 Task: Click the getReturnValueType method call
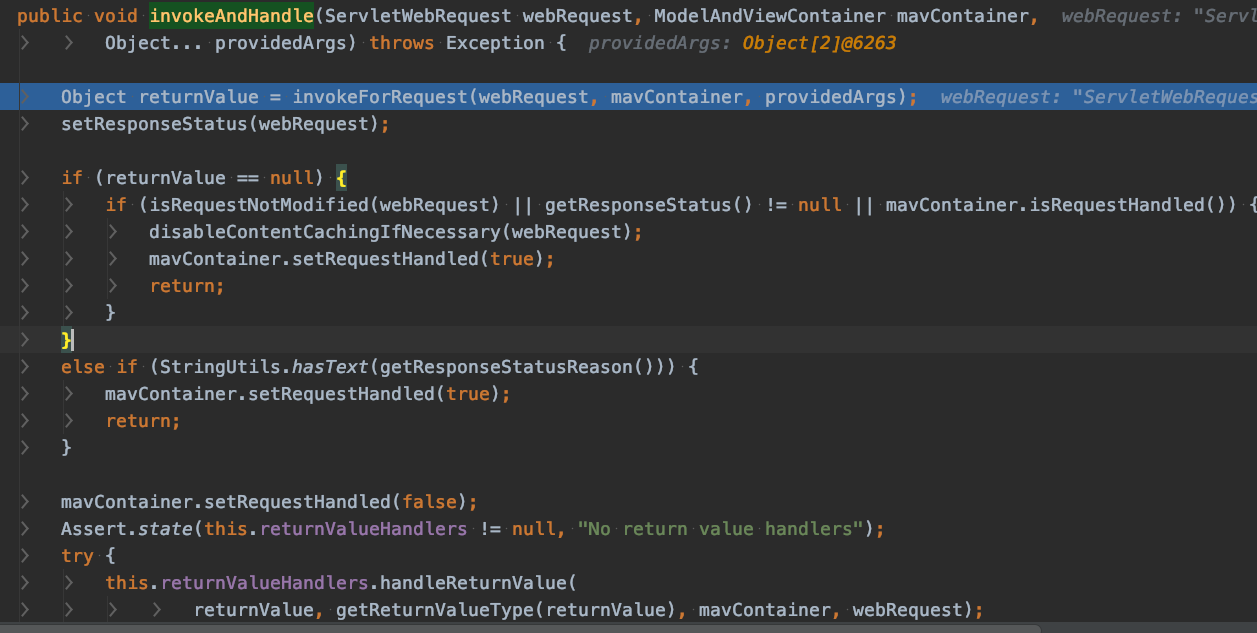[x=435, y=609]
